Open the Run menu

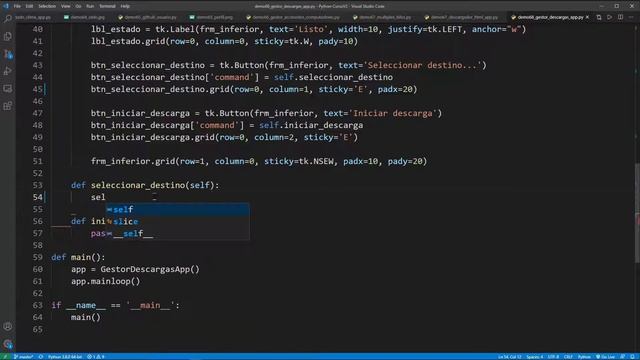click(90, 6)
